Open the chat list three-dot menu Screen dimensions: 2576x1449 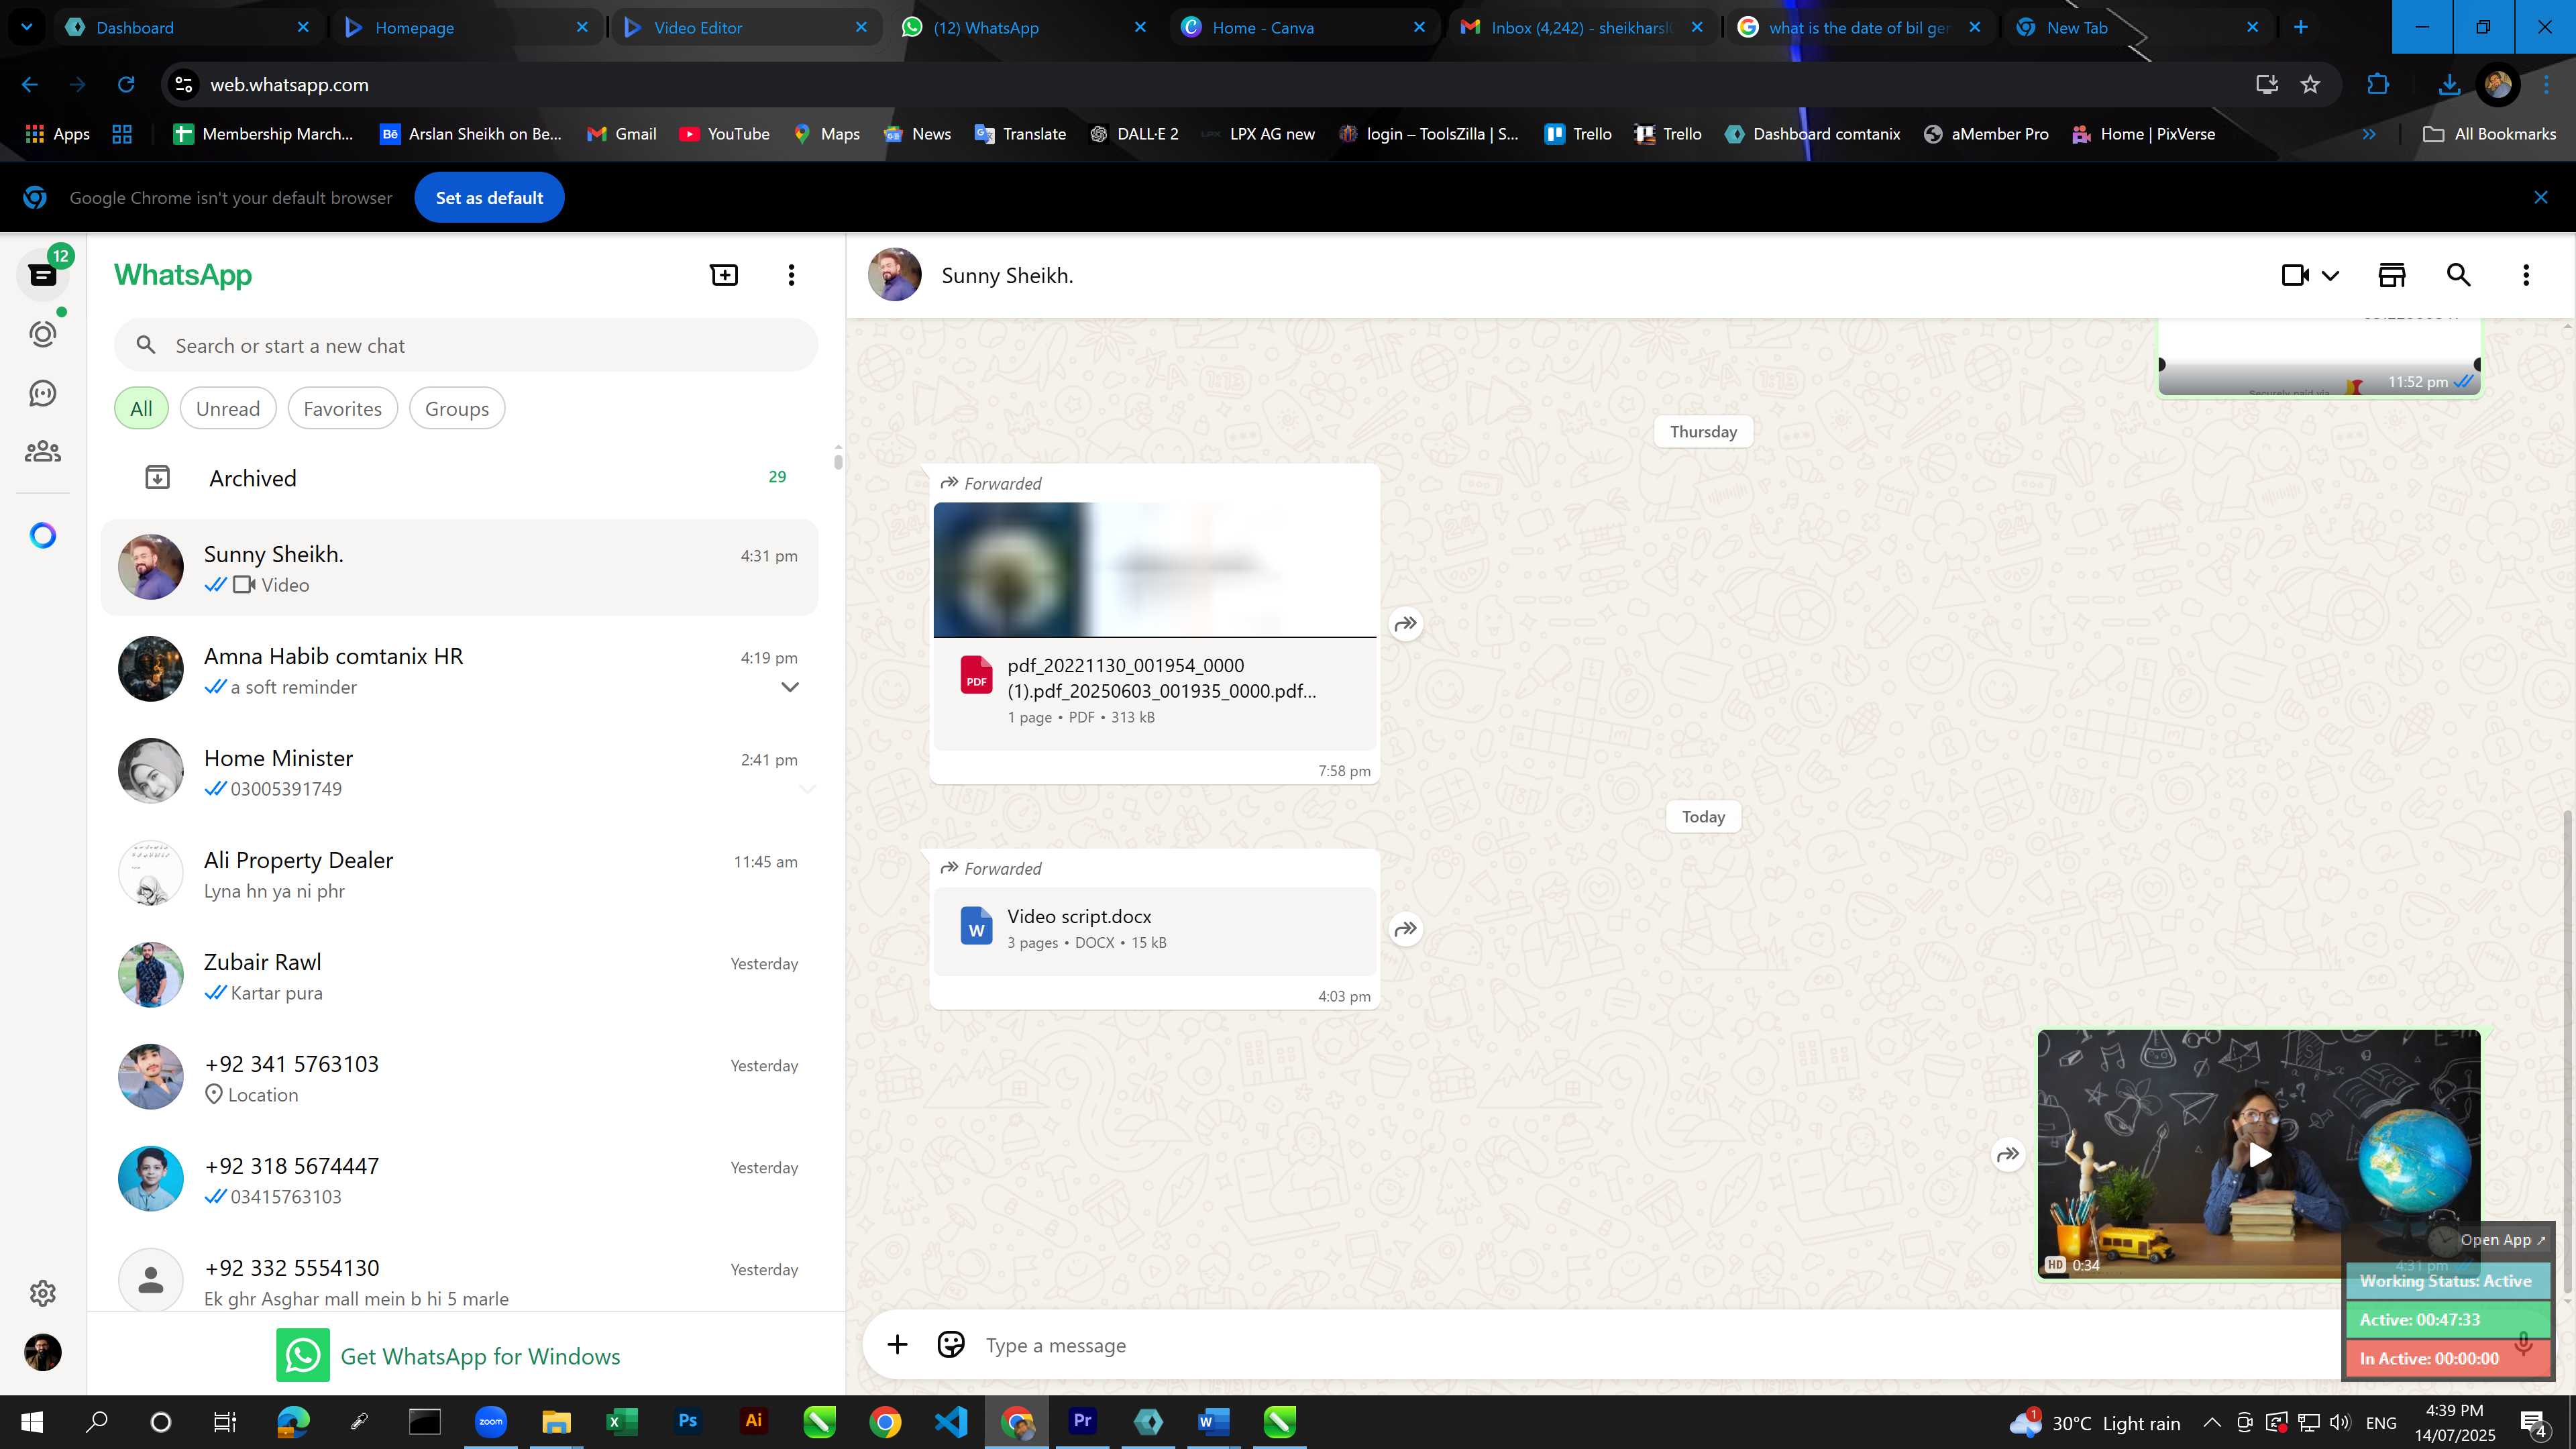click(x=791, y=275)
